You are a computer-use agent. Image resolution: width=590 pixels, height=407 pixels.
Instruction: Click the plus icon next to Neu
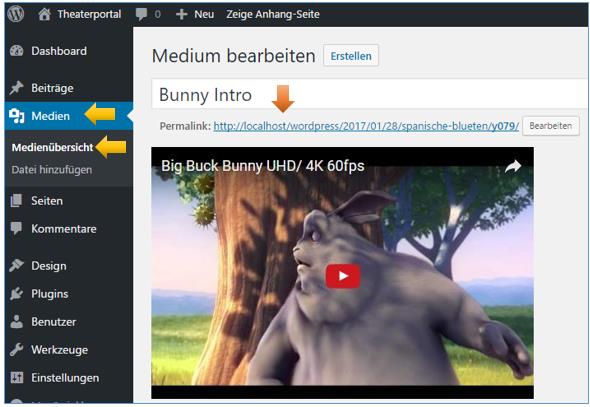click(x=181, y=14)
